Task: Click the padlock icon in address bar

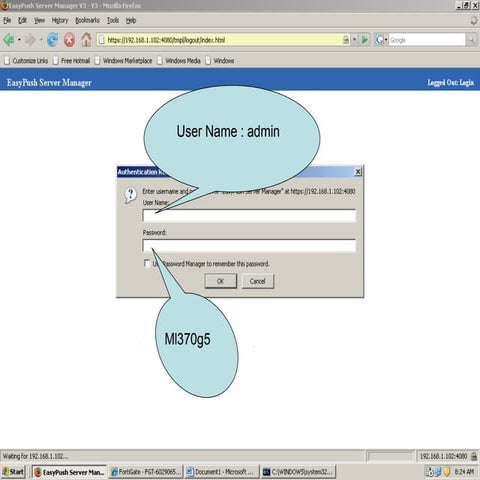Action: click(x=346, y=40)
